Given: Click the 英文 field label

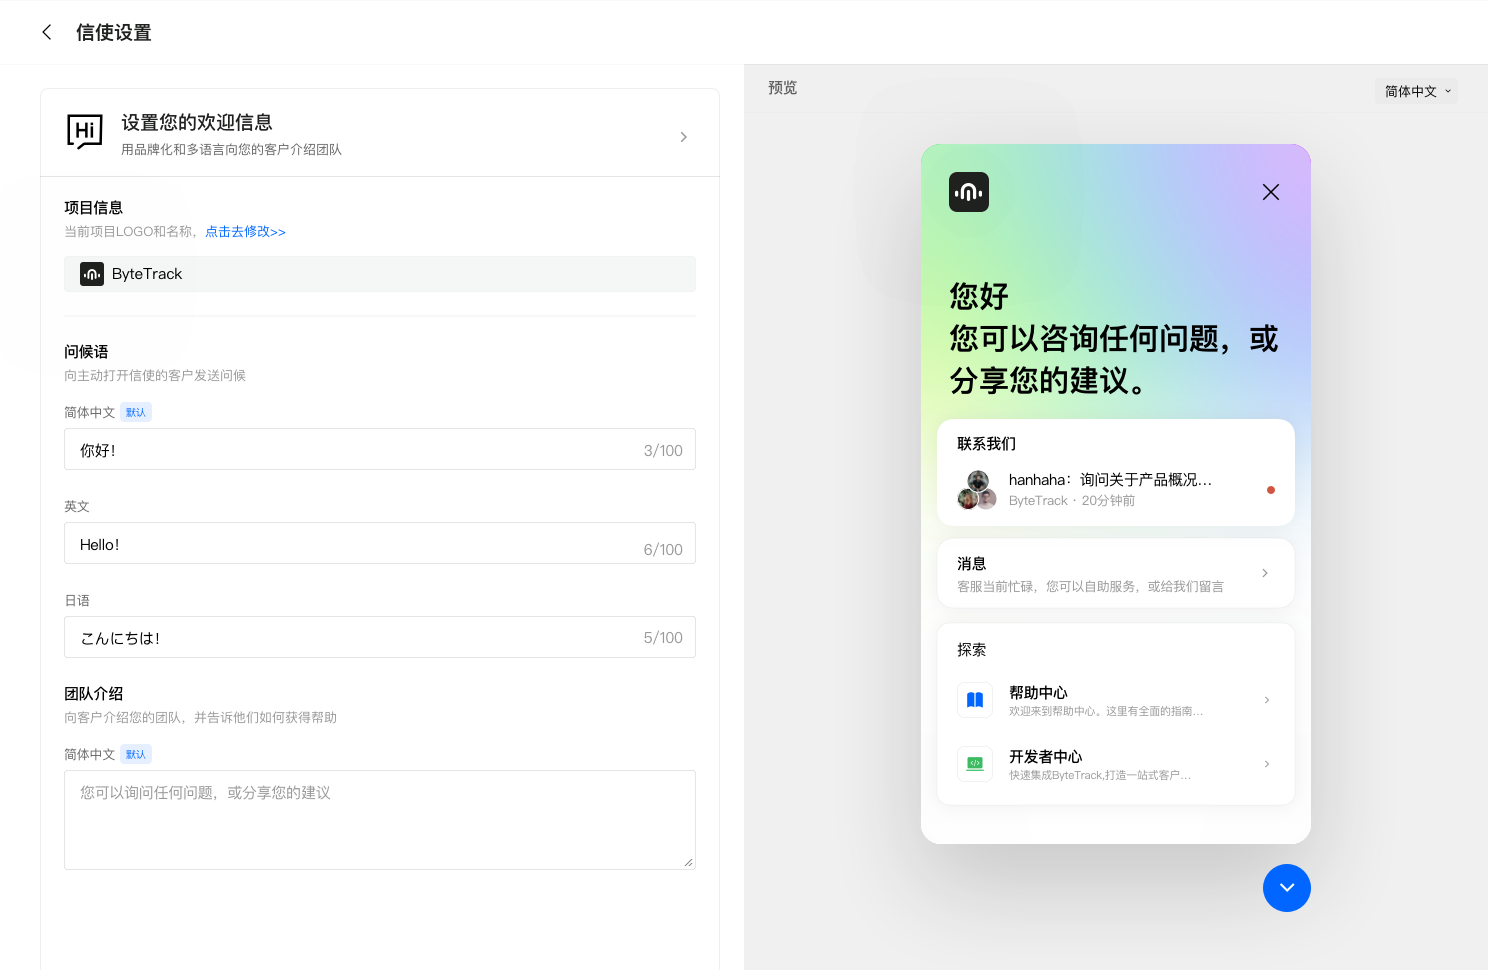Looking at the screenshot, I should click(77, 506).
